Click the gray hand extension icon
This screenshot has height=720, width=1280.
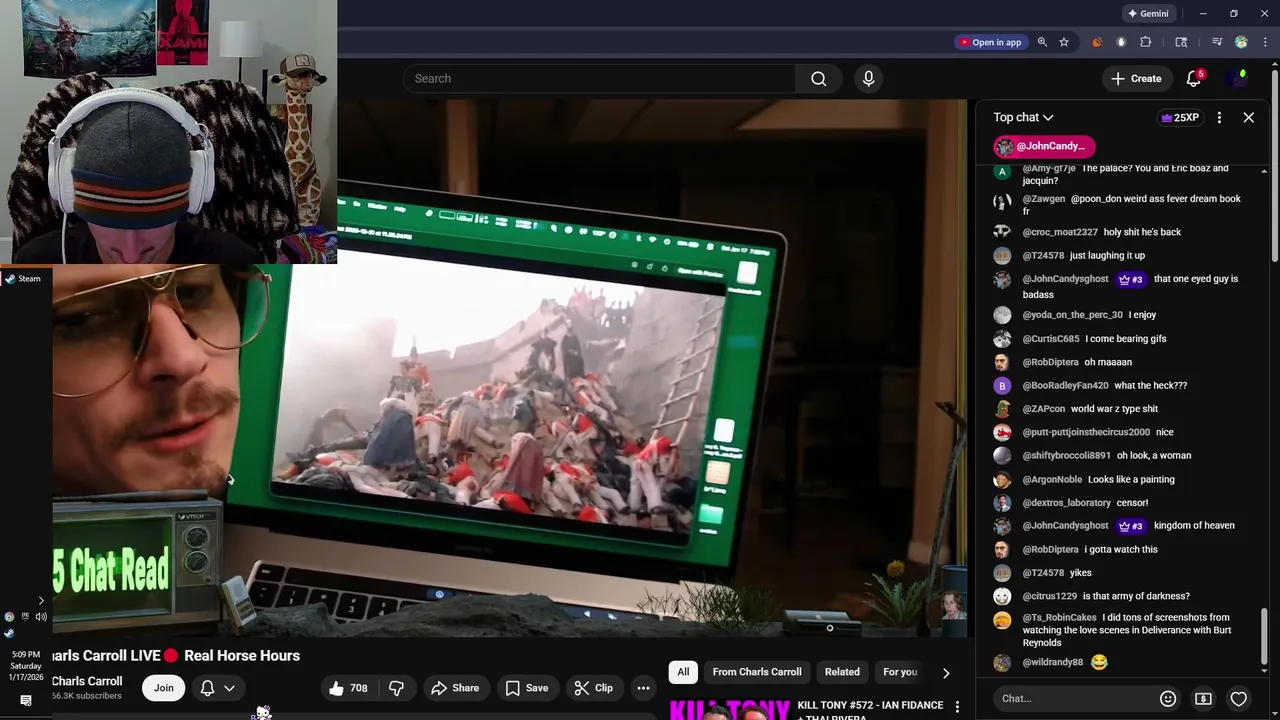pos(1121,42)
